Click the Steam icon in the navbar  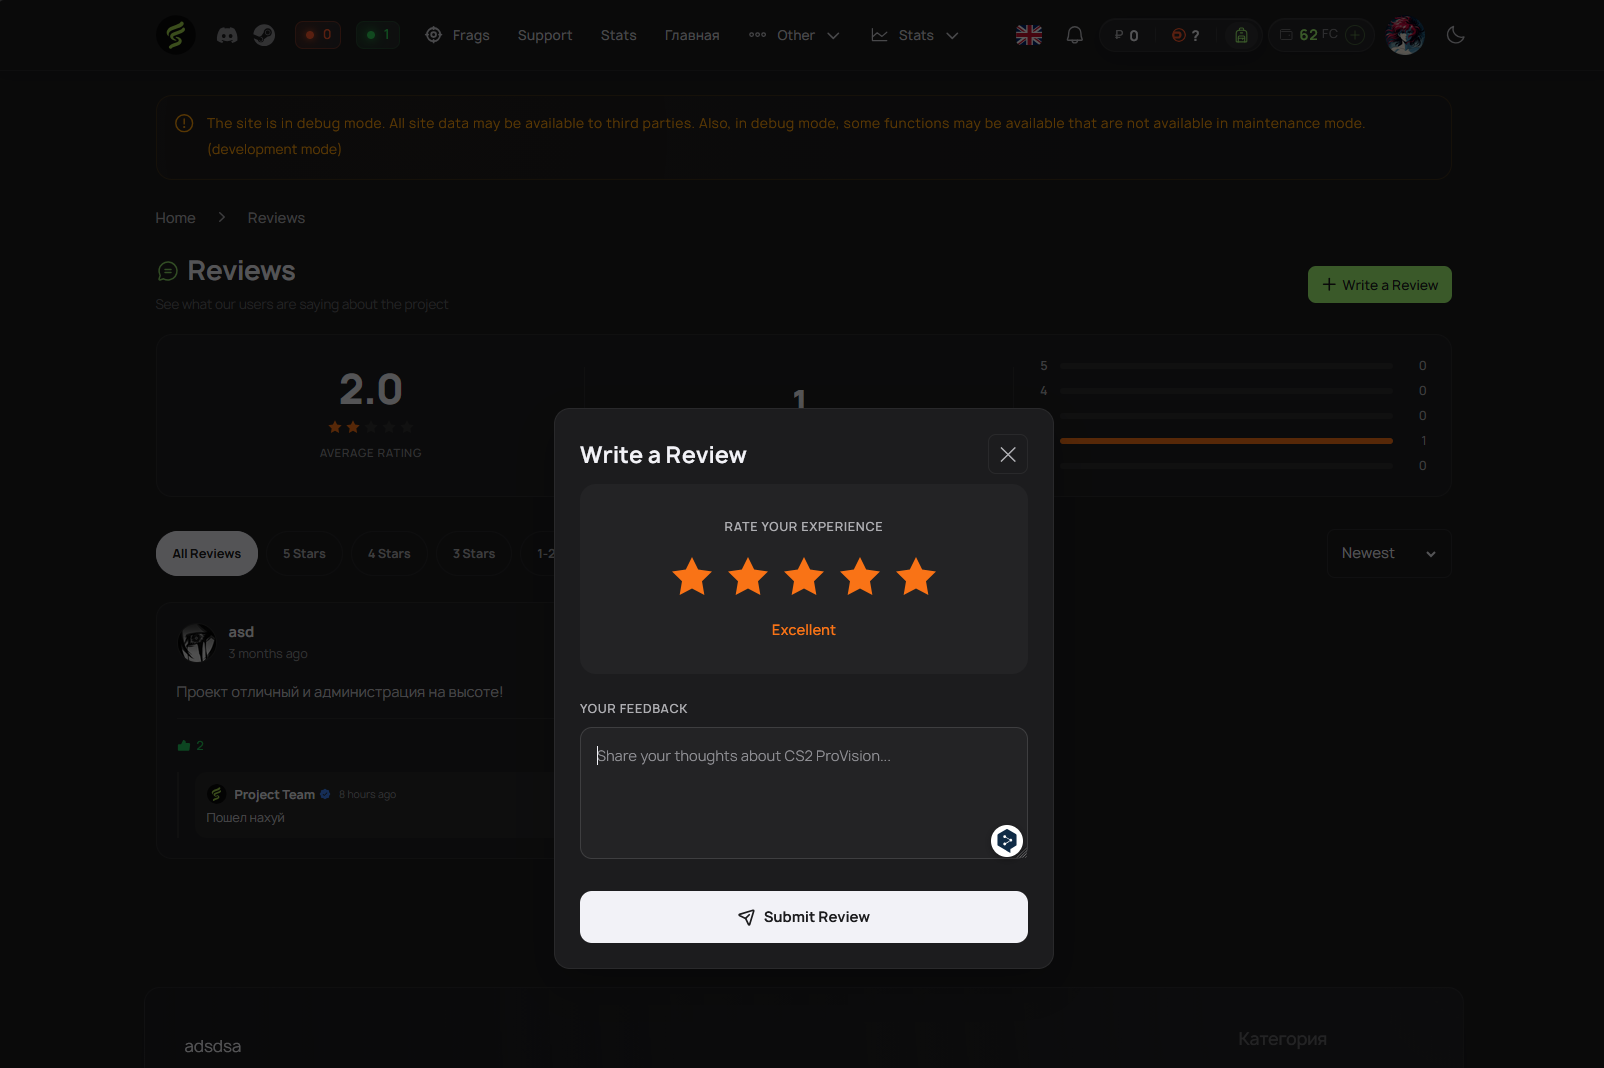(263, 34)
